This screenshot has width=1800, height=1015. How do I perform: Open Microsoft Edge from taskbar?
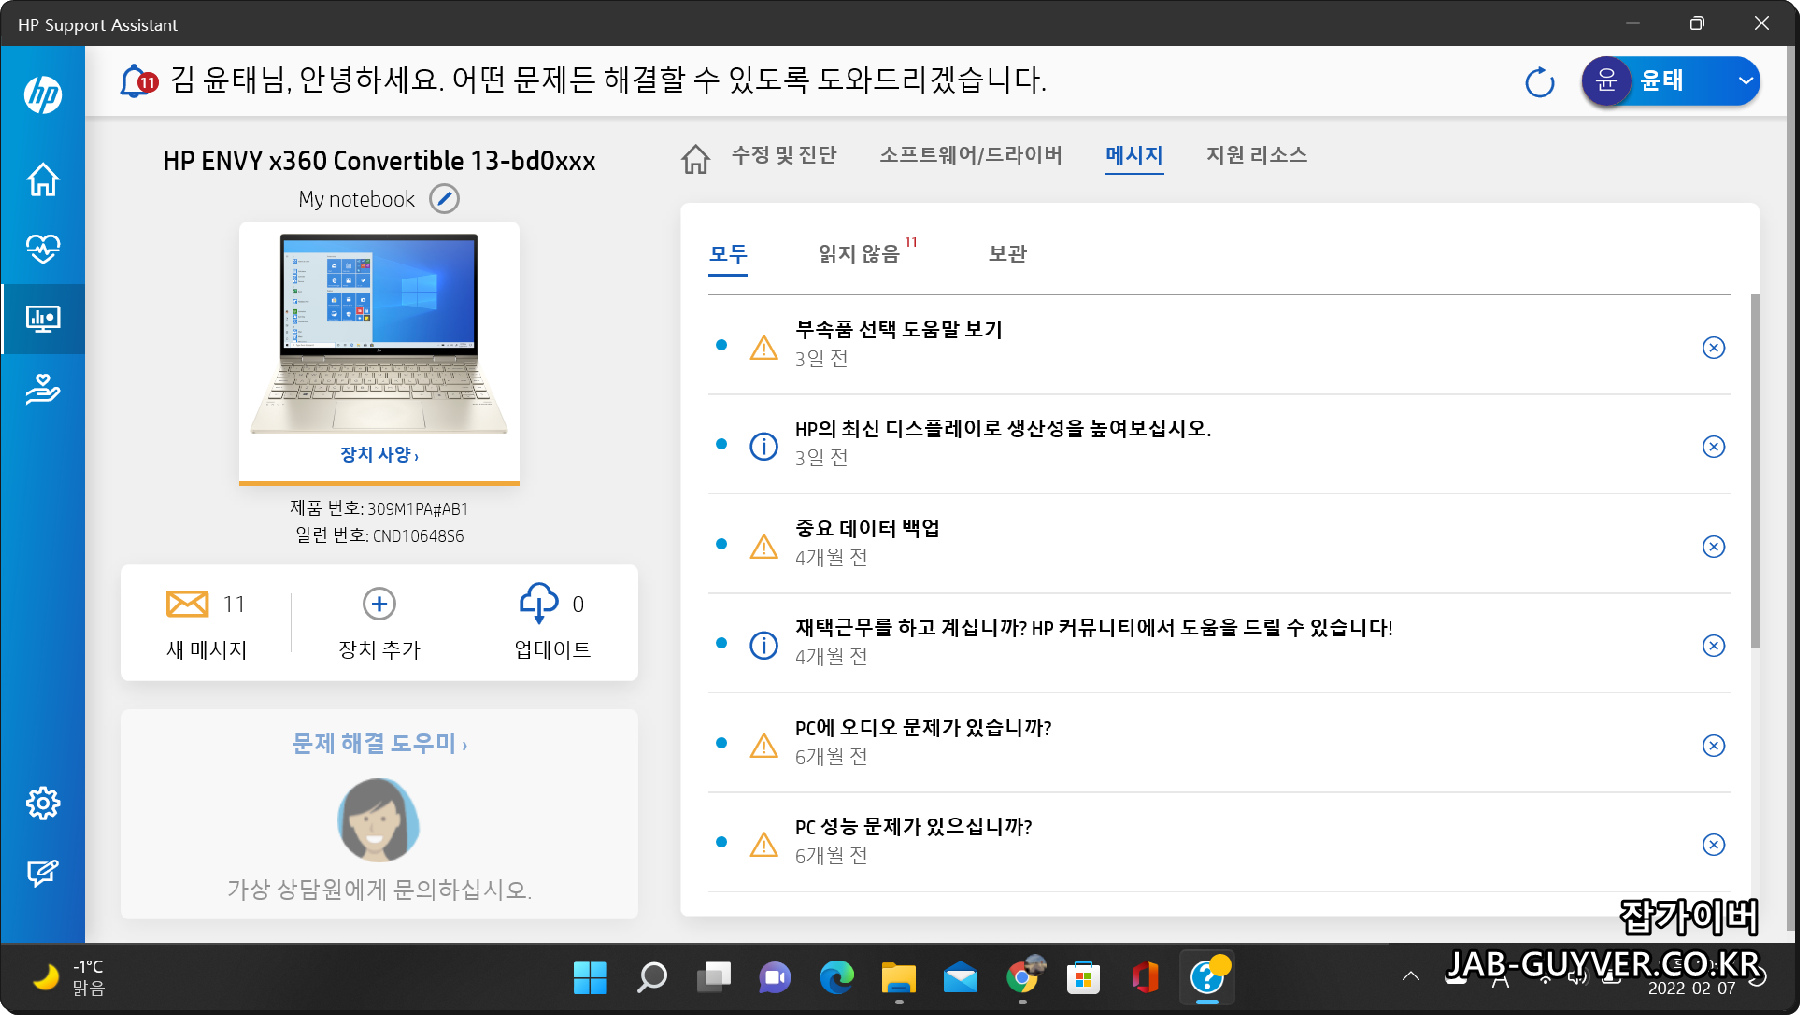pos(837,977)
